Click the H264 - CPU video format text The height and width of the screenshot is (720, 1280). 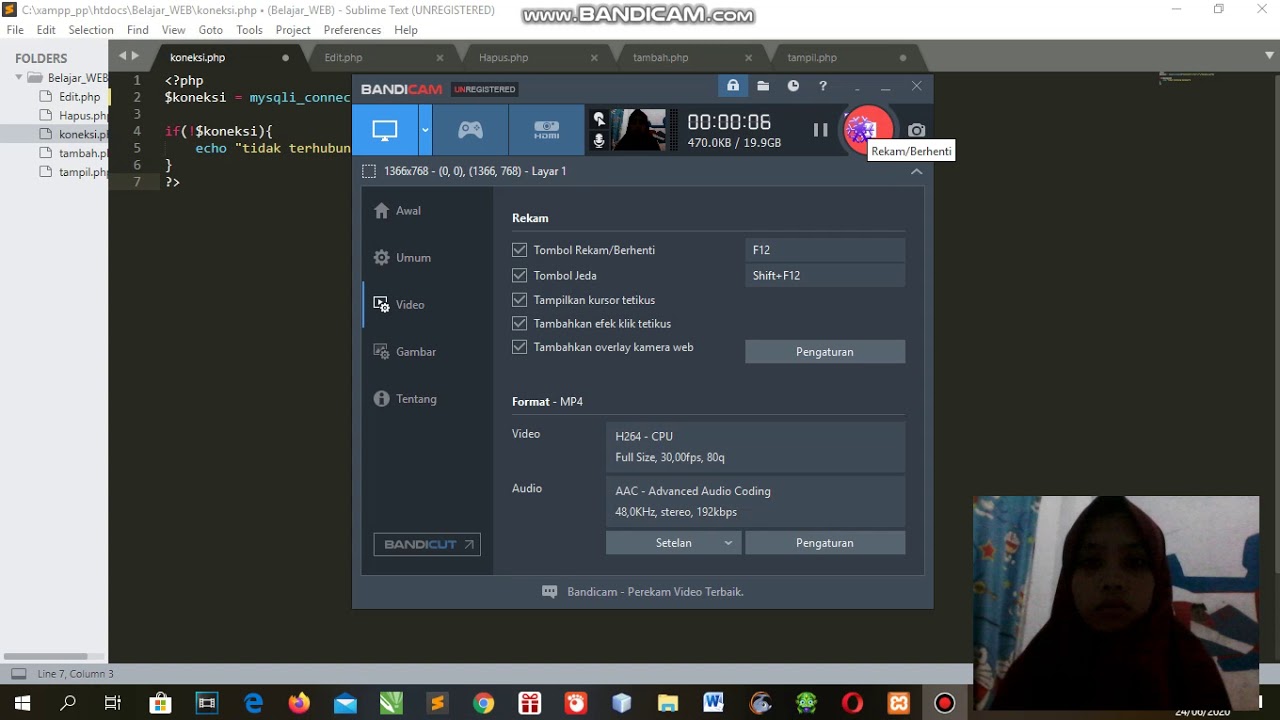point(644,436)
